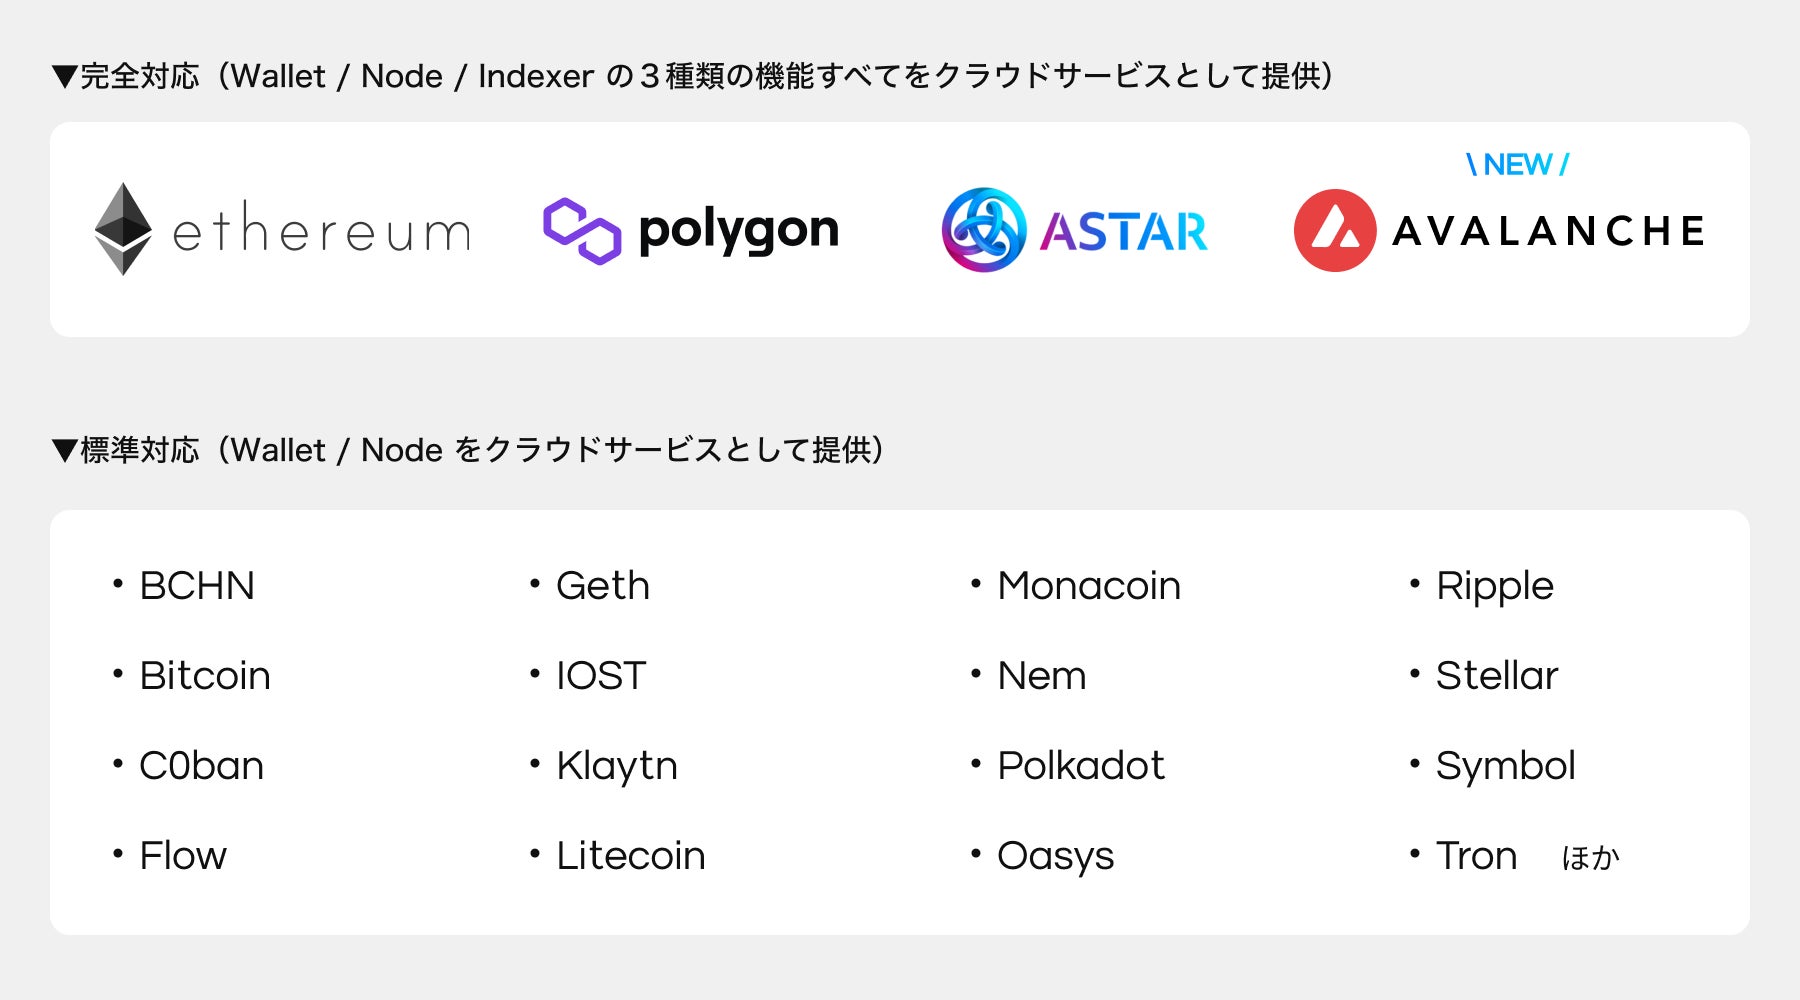The width and height of the screenshot is (1800, 1000).
Task: Click the AVALANCHE wordmark text
Action: tap(1548, 231)
